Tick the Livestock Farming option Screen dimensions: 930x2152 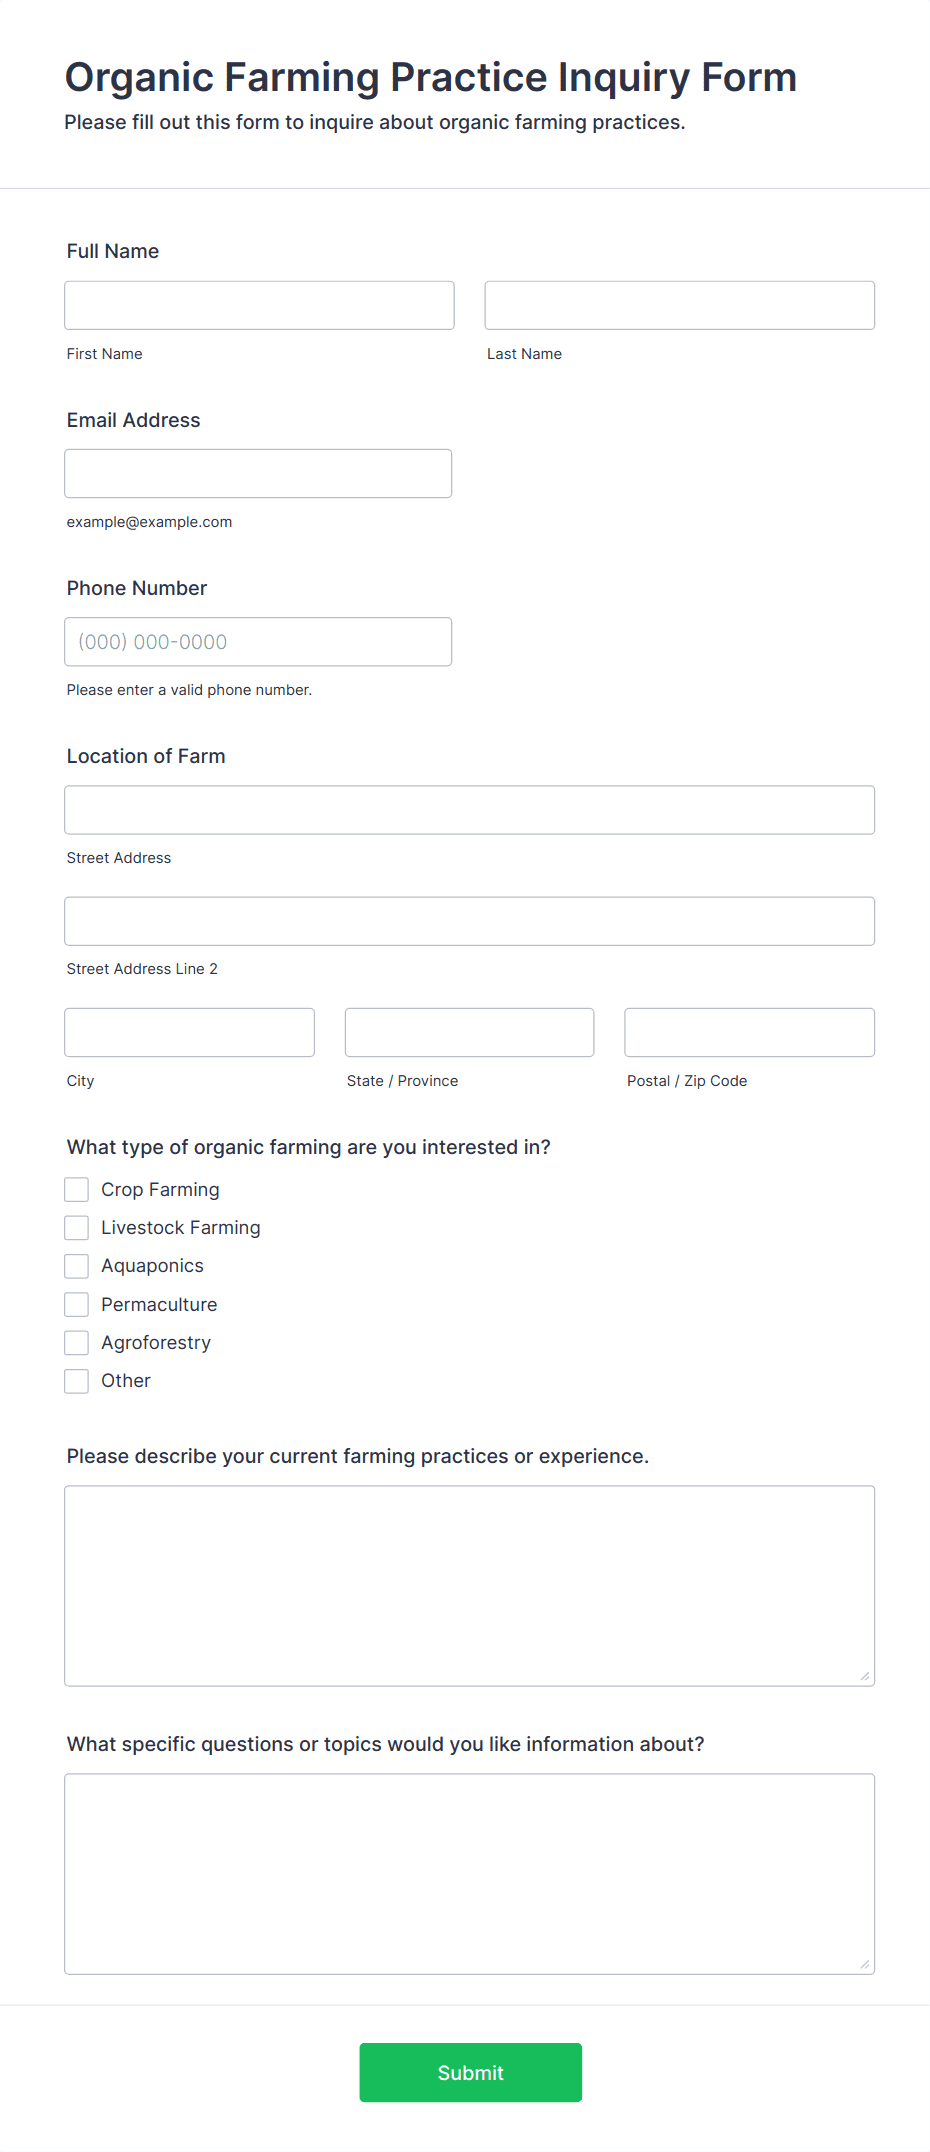pos(77,1227)
